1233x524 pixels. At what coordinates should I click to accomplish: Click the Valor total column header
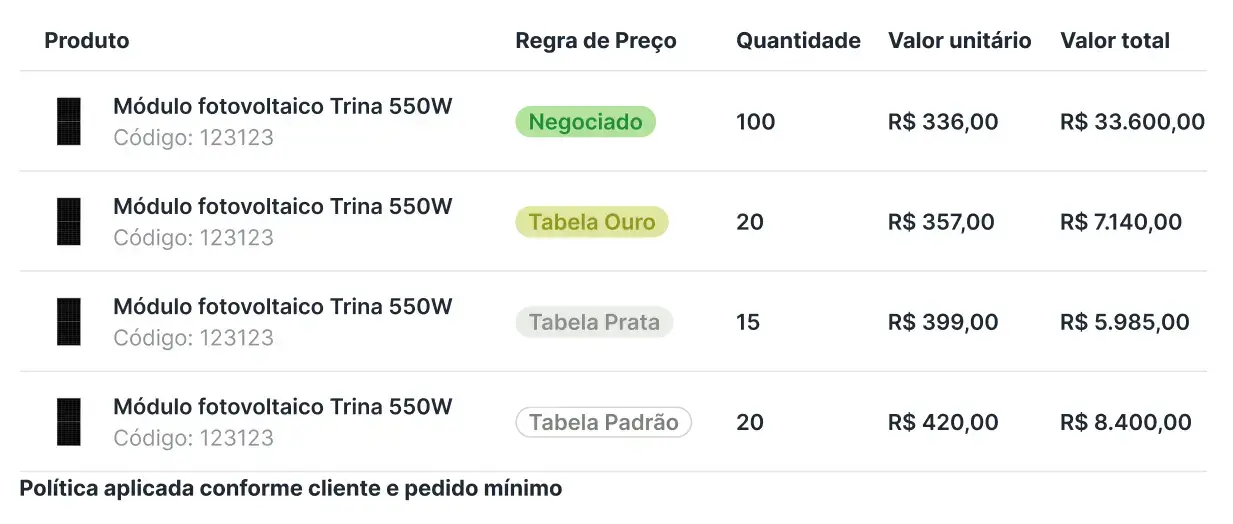click(x=1114, y=41)
